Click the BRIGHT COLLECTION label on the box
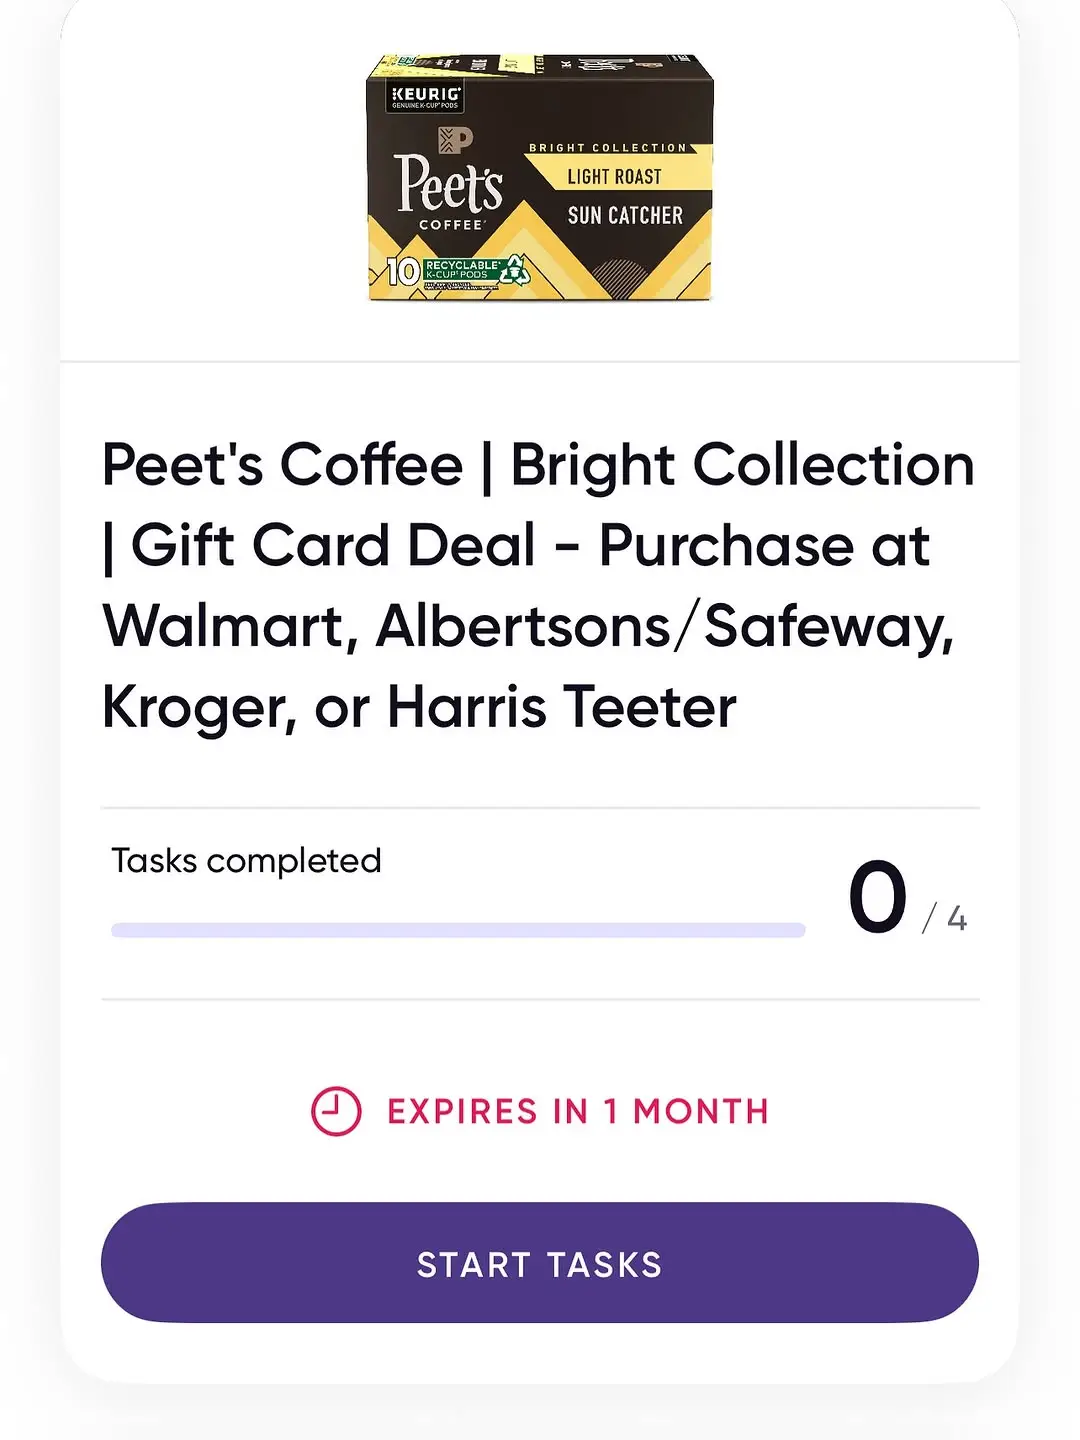Image resolution: width=1080 pixels, height=1440 pixels. tap(608, 147)
